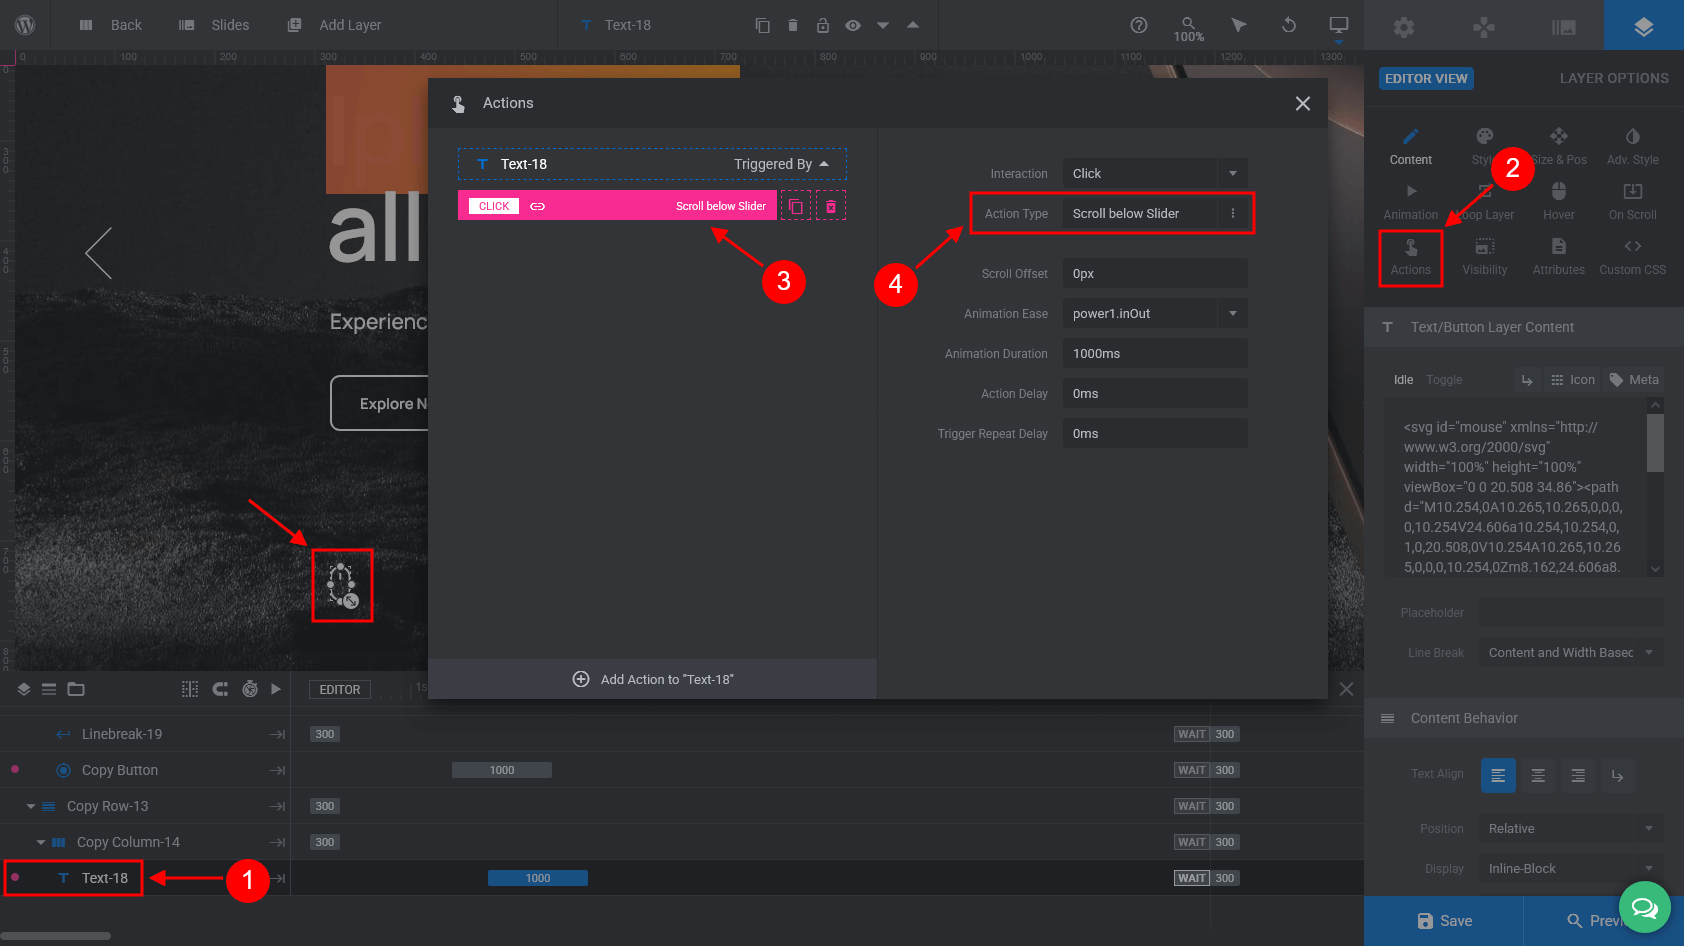Open the Animation Ease dropdown
The width and height of the screenshot is (1684, 946).
pos(1155,313)
